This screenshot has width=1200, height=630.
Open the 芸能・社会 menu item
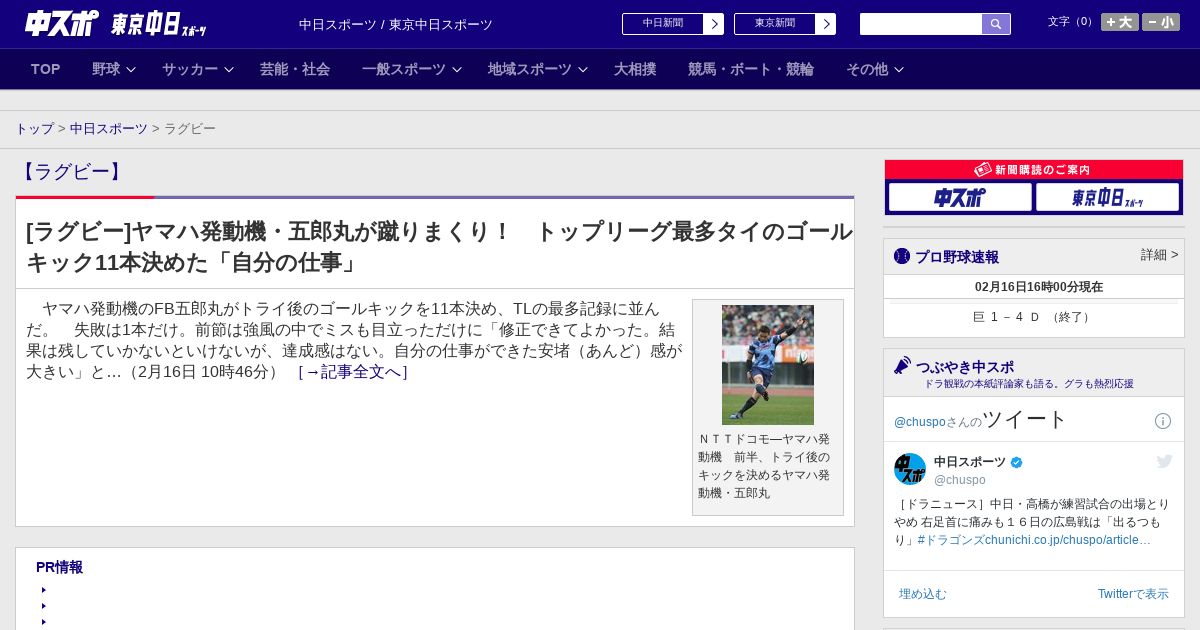295,69
